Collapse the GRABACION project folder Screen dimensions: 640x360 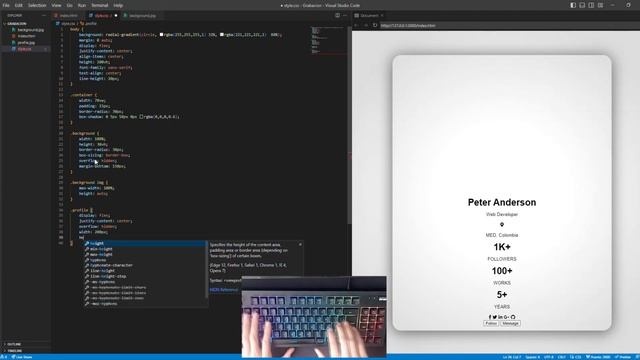tap(16, 24)
